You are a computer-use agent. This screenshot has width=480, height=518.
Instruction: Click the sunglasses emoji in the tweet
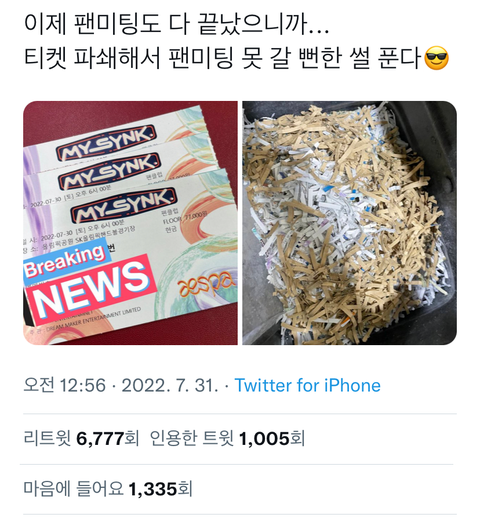[437, 58]
